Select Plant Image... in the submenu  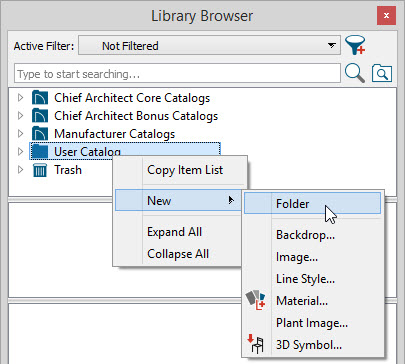[312, 323]
